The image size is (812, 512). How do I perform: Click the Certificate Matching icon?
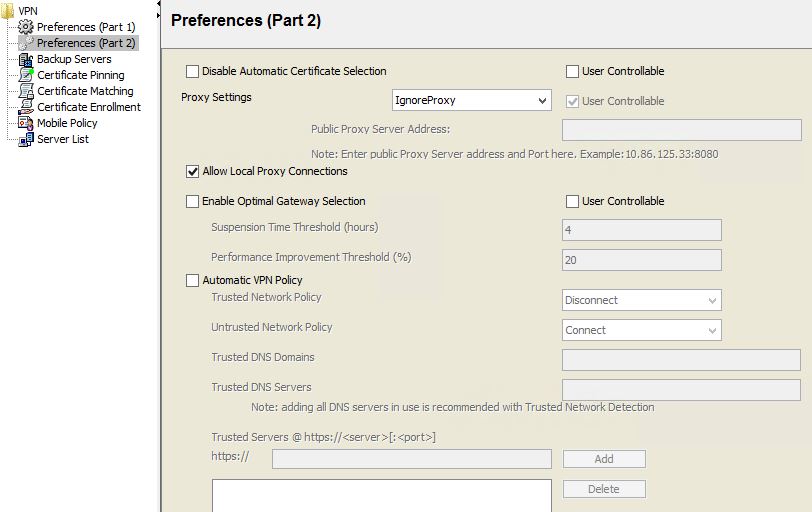click(x=25, y=91)
